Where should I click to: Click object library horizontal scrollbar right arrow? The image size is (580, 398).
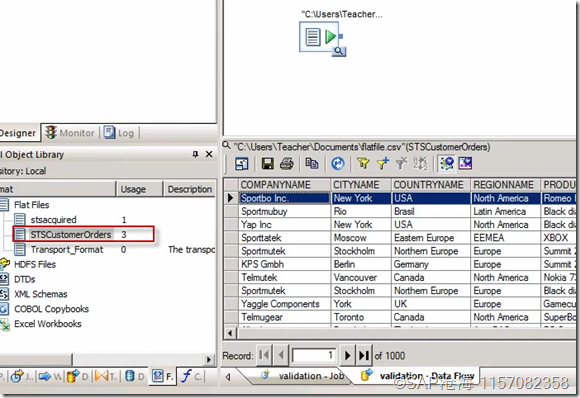209,359
